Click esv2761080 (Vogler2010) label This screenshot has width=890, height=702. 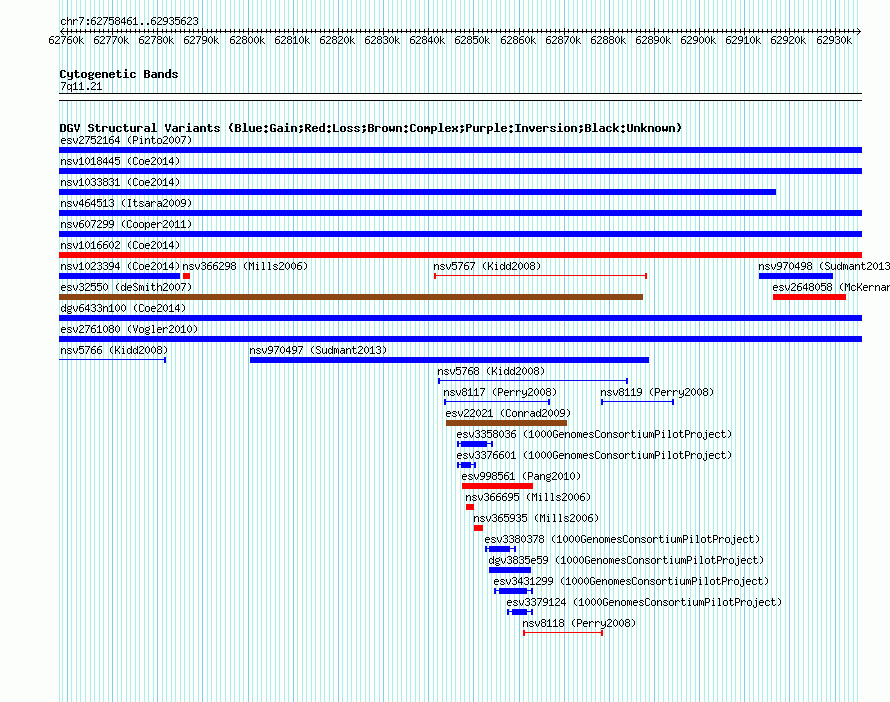click(x=129, y=329)
